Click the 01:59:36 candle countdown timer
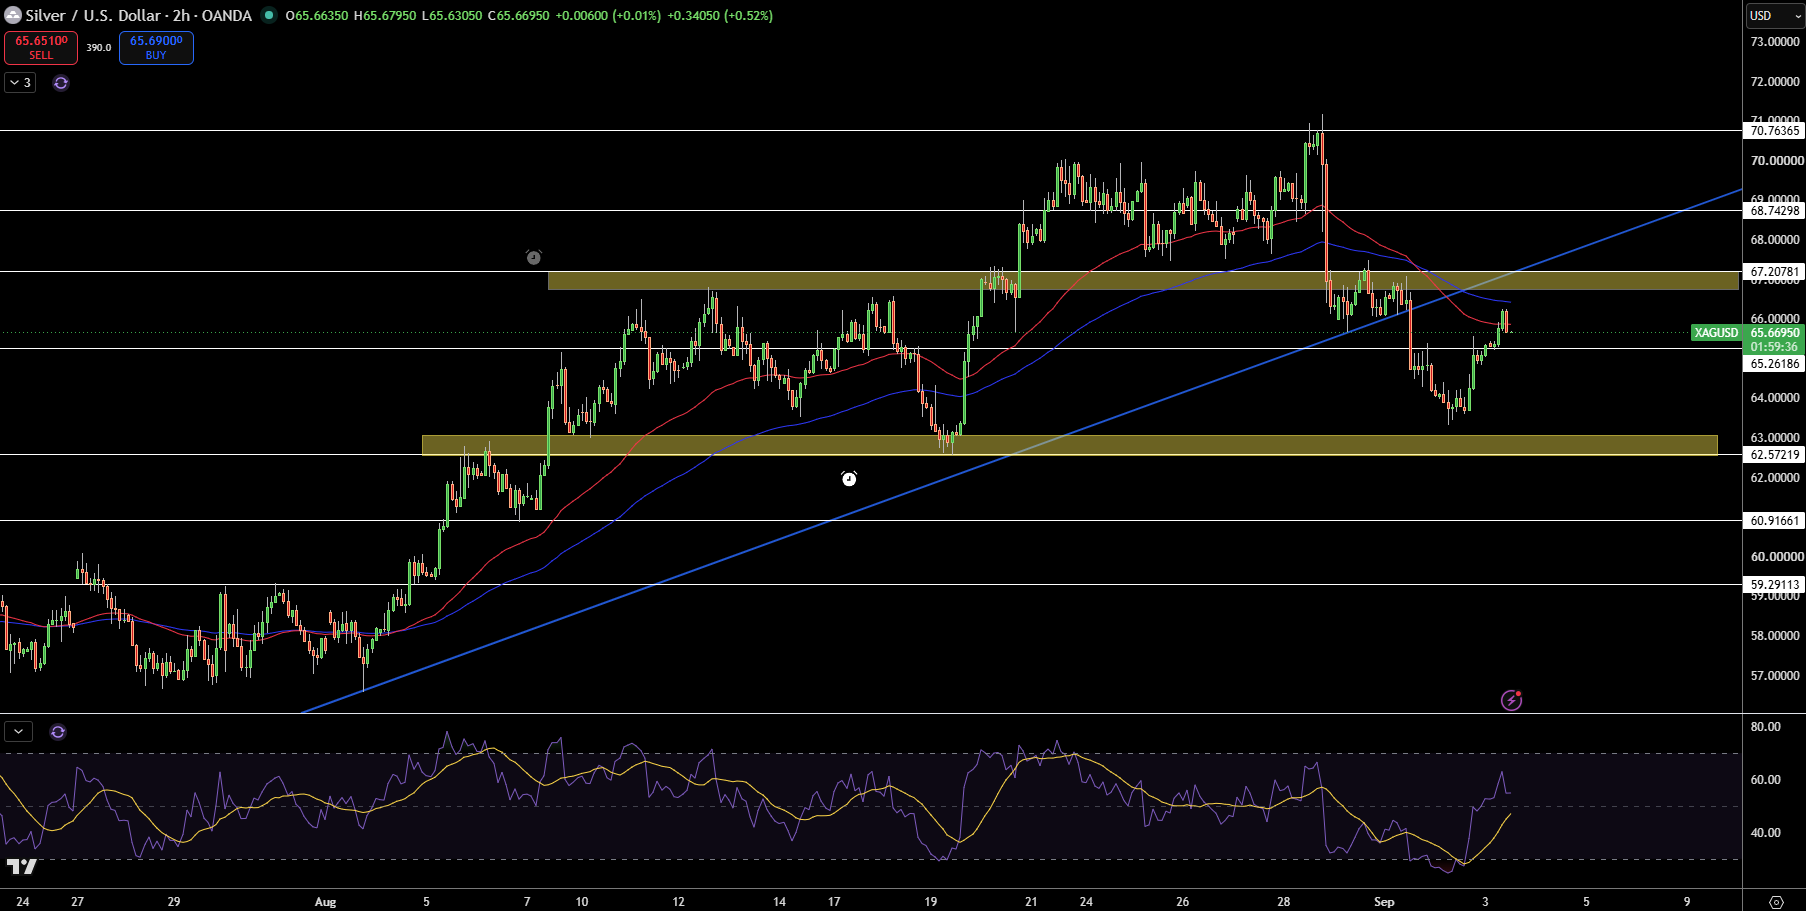This screenshot has width=1806, height=911. point(1774,347)
